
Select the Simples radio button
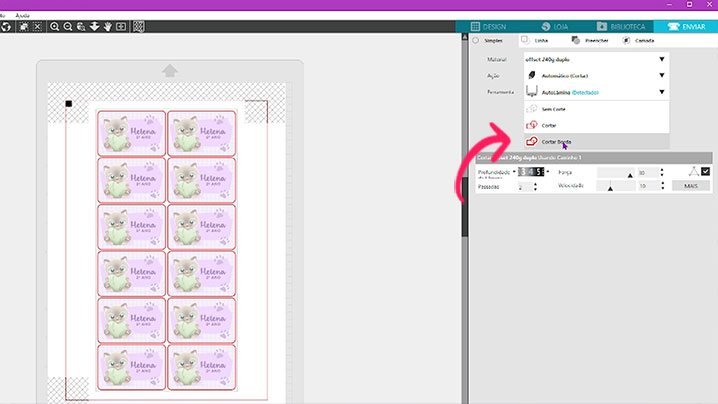click(476, 40)
